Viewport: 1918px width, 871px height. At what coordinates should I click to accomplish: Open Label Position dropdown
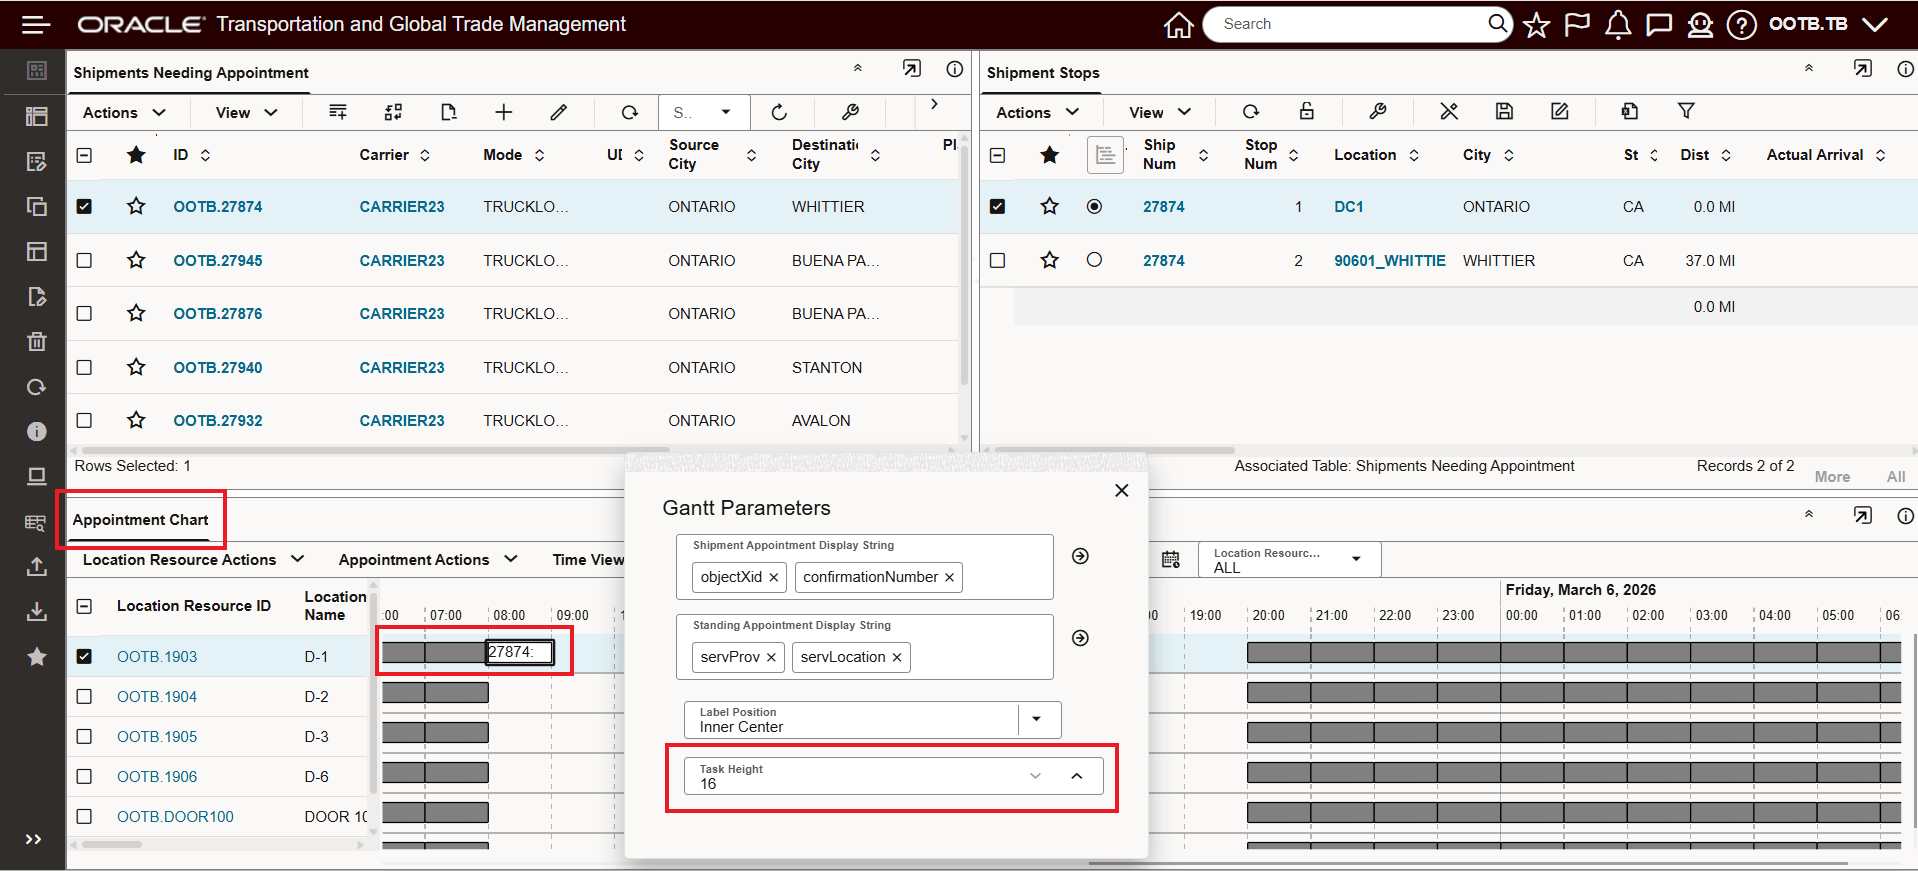coord(1037,719)
